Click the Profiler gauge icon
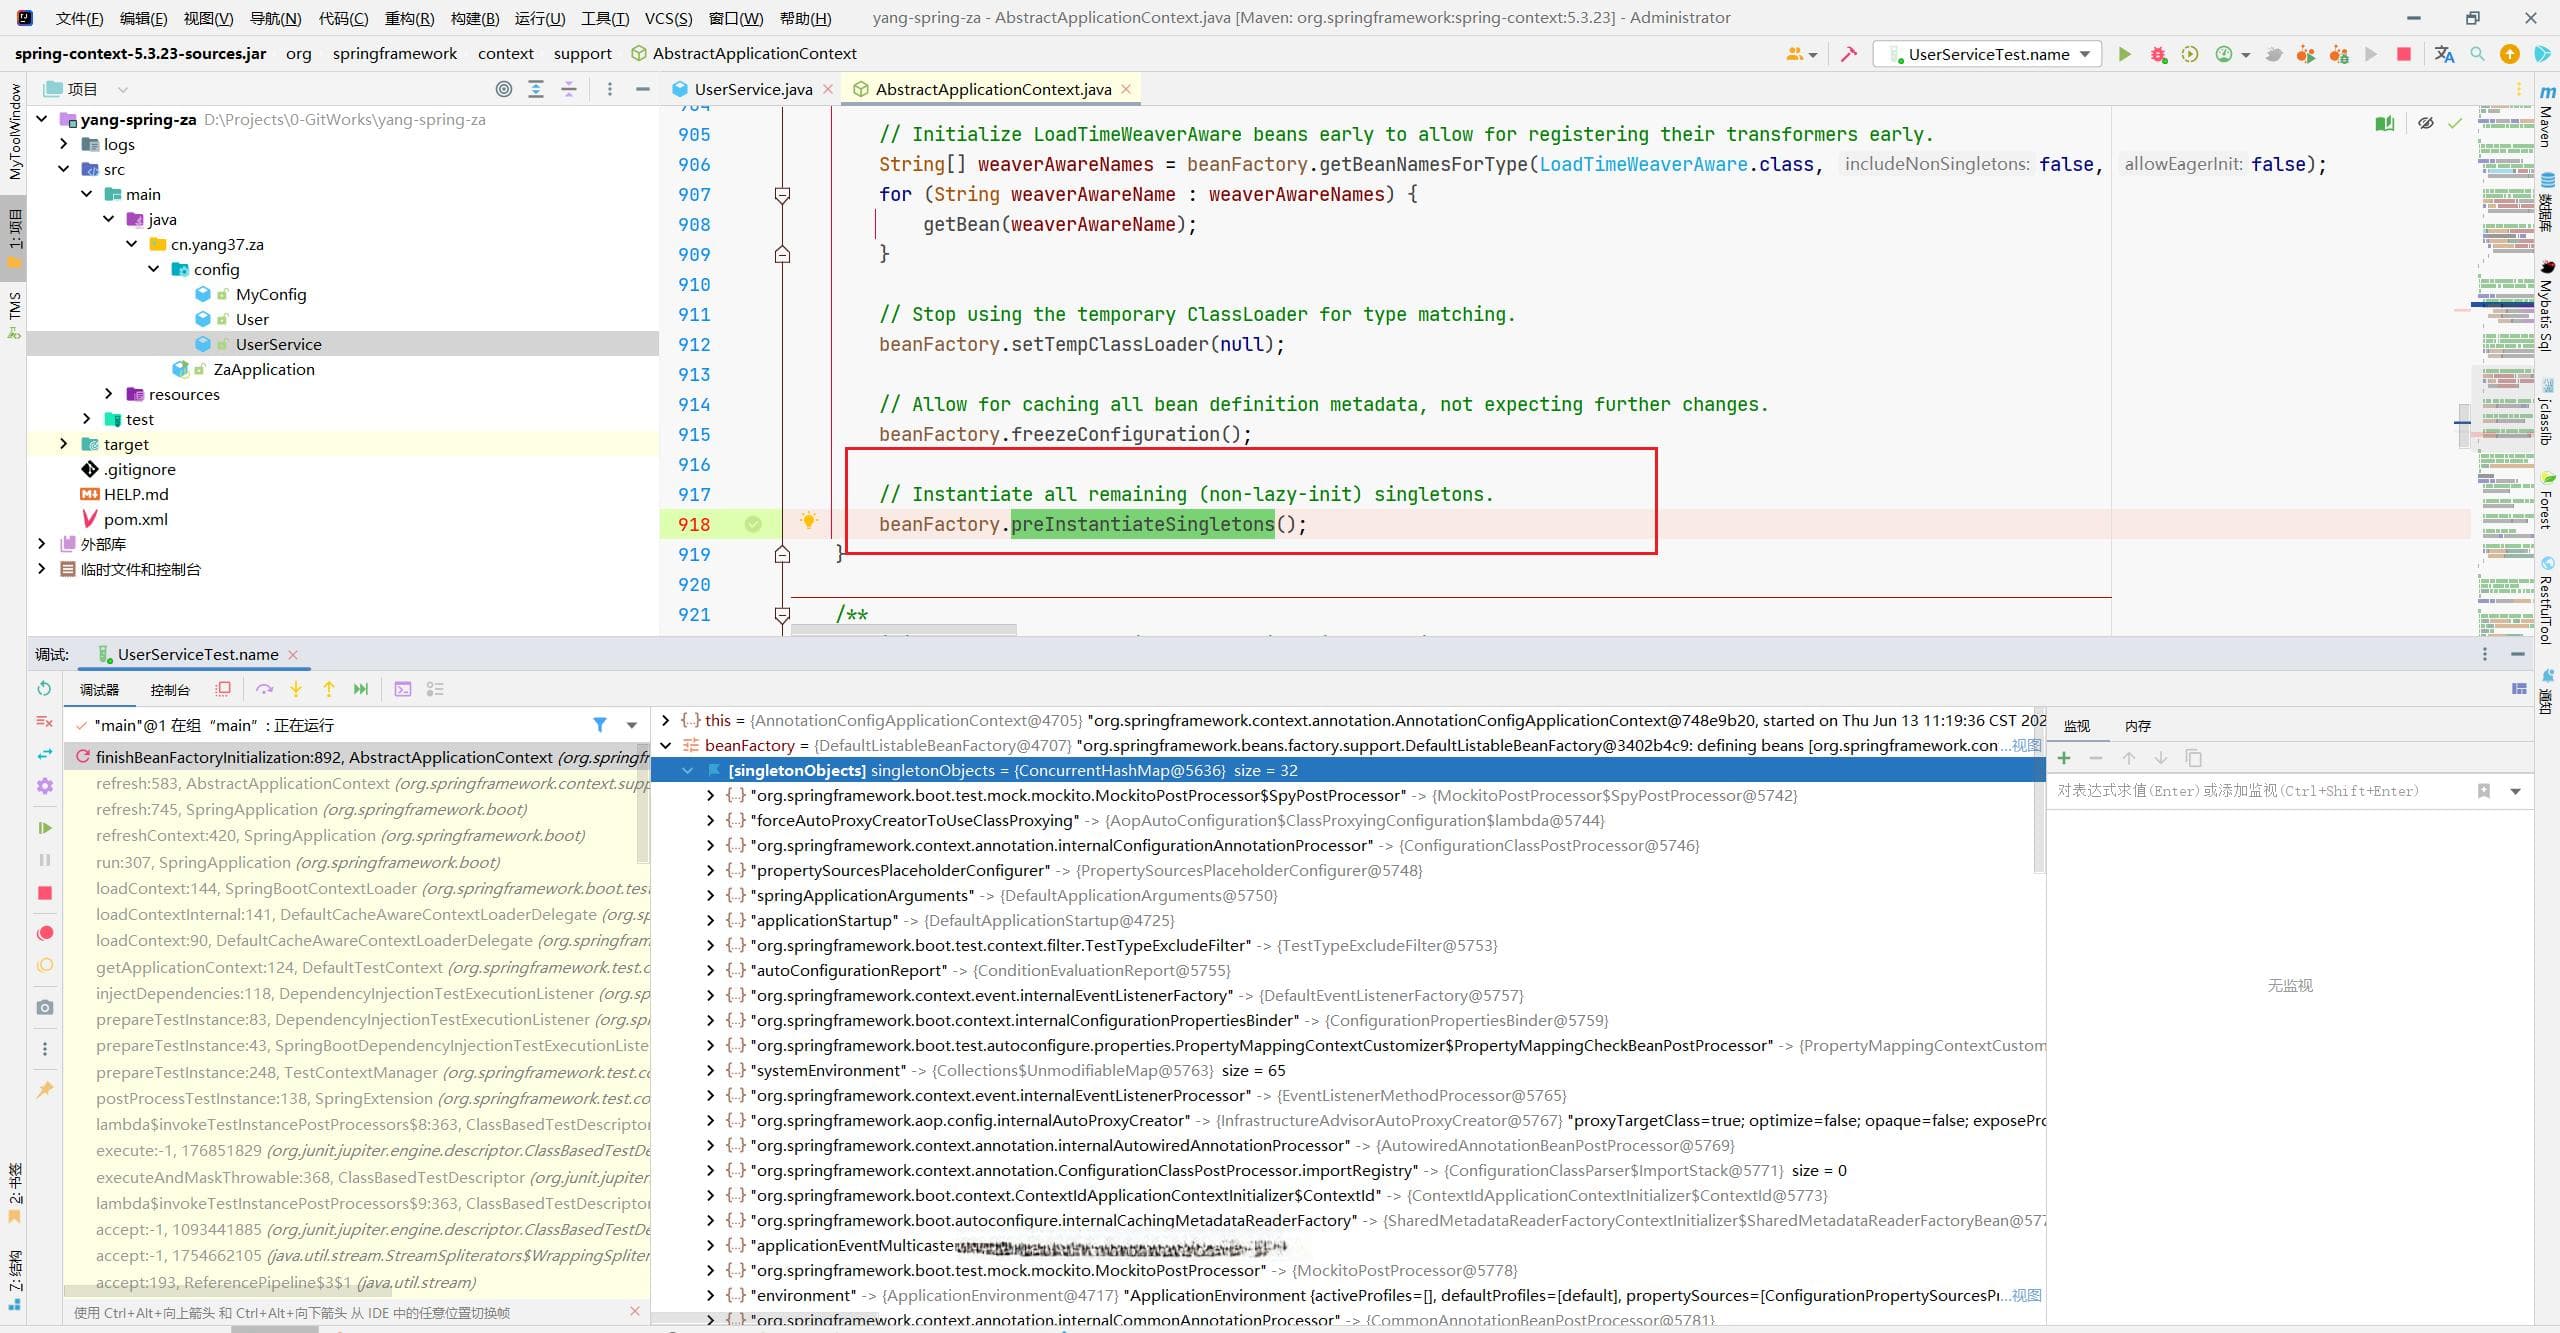Viewport: 2560px width, 1333px height. tap(2224, 54)
